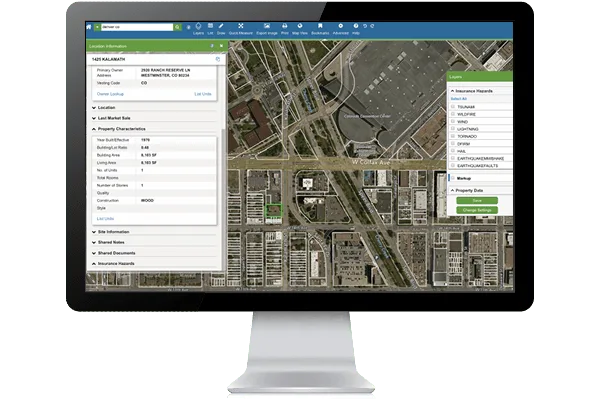The width and height of the screenshot is (600, 400).
Task: Activate the Quick Measure tool
Action: pyautogui.click(x=241, y=29)
